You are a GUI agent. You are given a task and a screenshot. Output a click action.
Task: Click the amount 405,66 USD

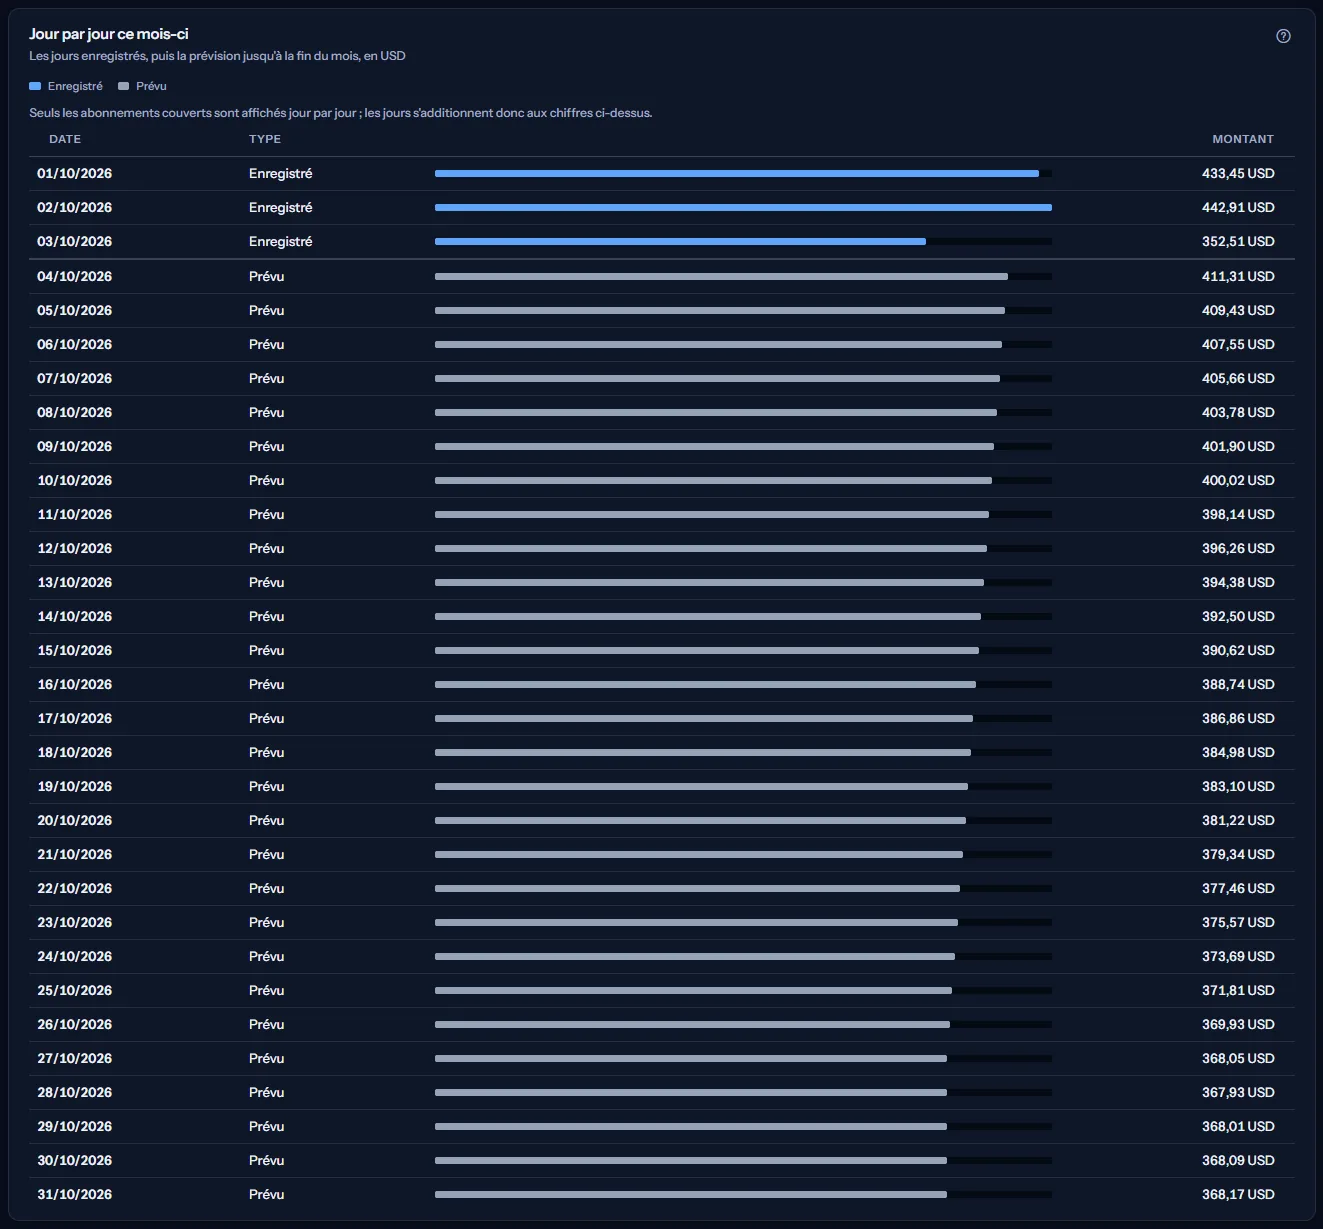point(1238,378)
